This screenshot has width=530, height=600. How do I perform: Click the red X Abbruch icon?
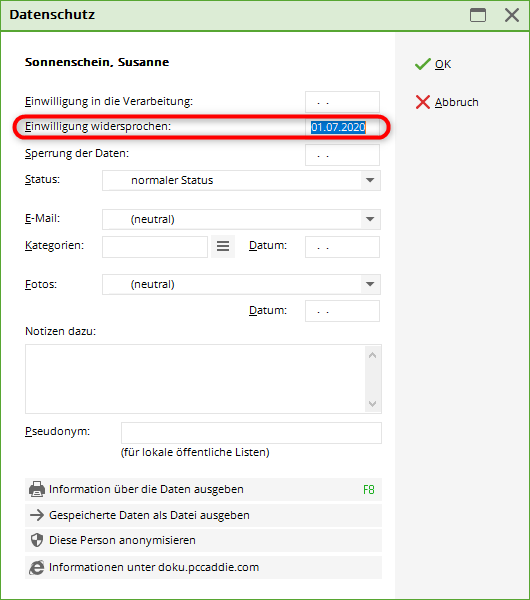click(x=422, y=102)
